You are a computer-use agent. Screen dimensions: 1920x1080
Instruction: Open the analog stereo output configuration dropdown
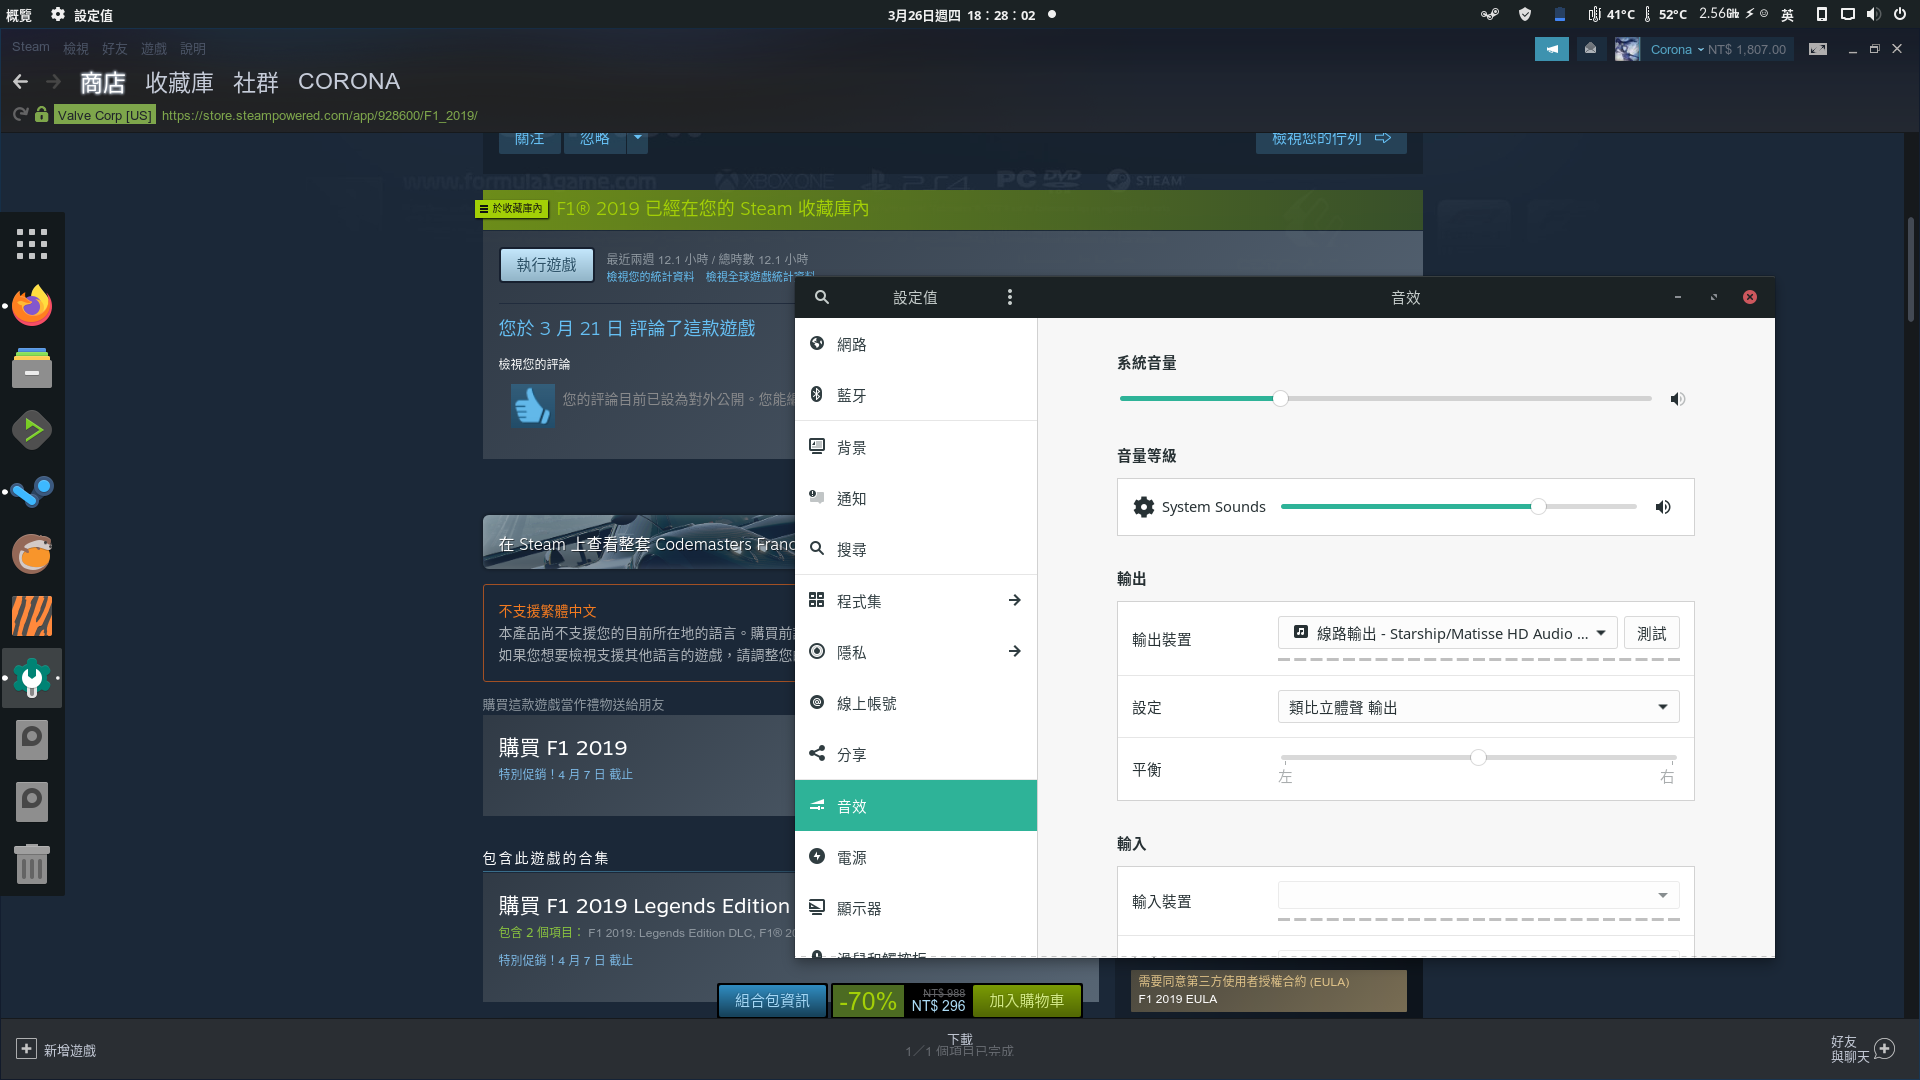(x=1477, y=707)
